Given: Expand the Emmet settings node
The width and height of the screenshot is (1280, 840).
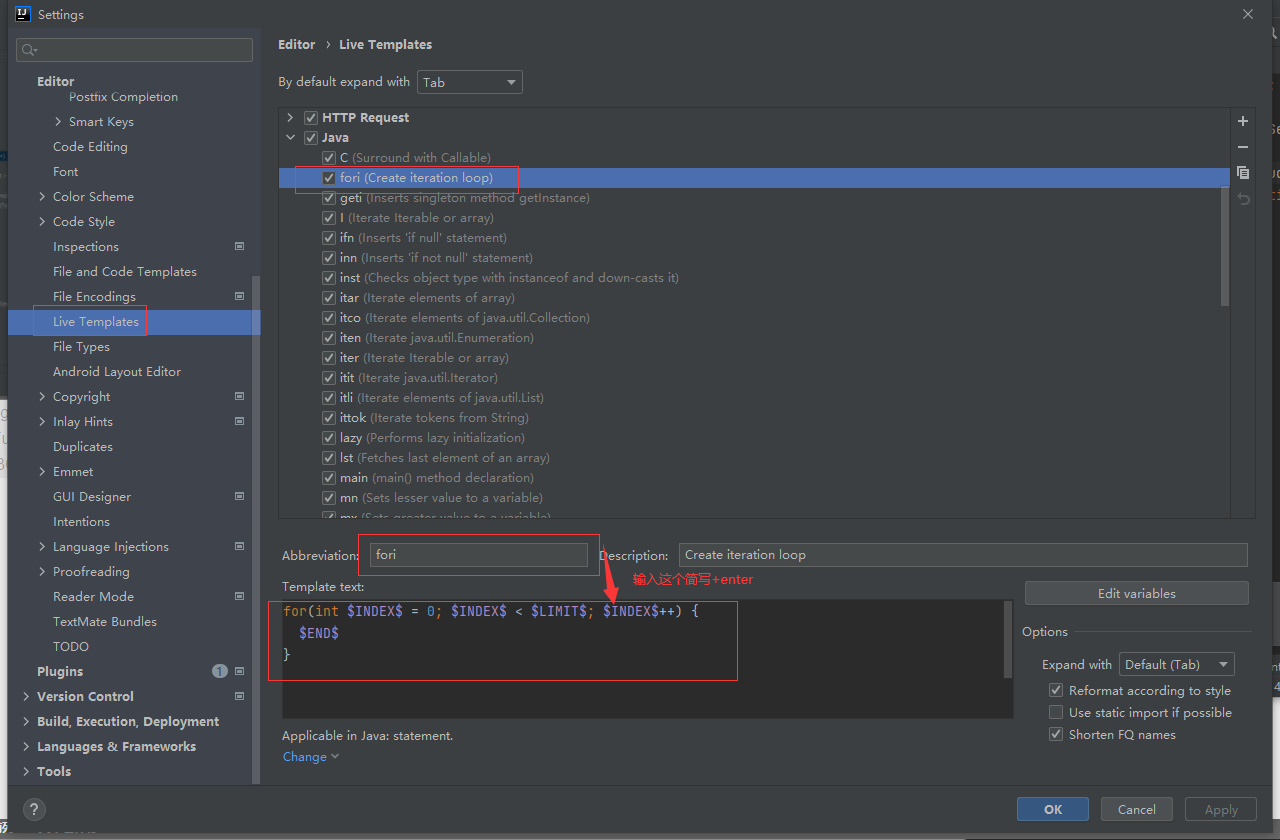Looking at the screenshot, I should tap(42, 471).
